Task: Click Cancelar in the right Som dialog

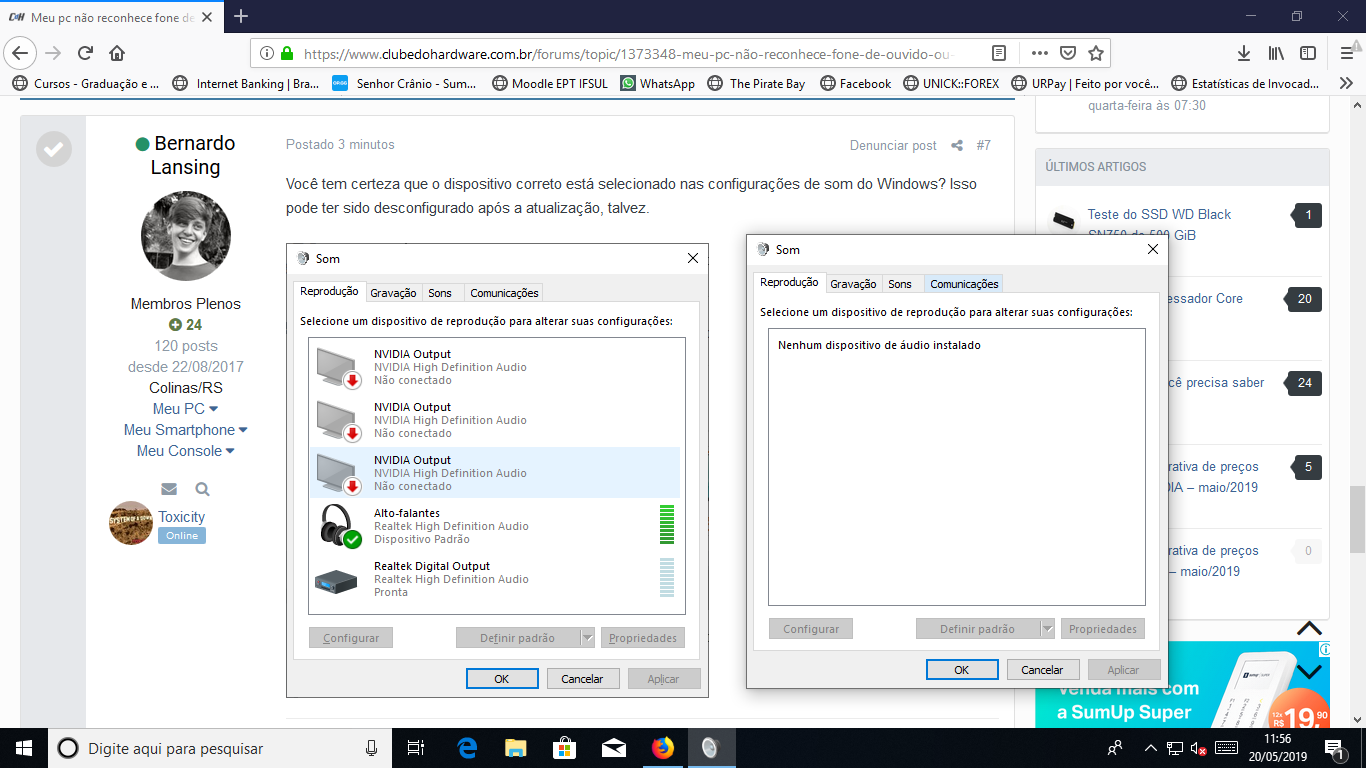Action: pos(1042,670)
